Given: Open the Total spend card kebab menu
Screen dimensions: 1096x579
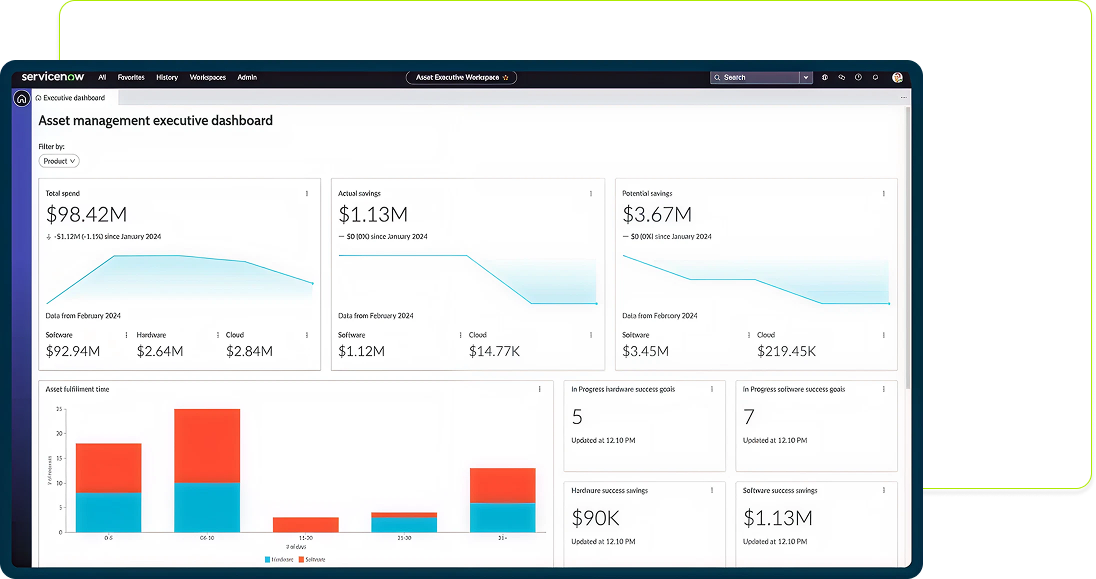Looking at the screenshot, I should 307,193.
